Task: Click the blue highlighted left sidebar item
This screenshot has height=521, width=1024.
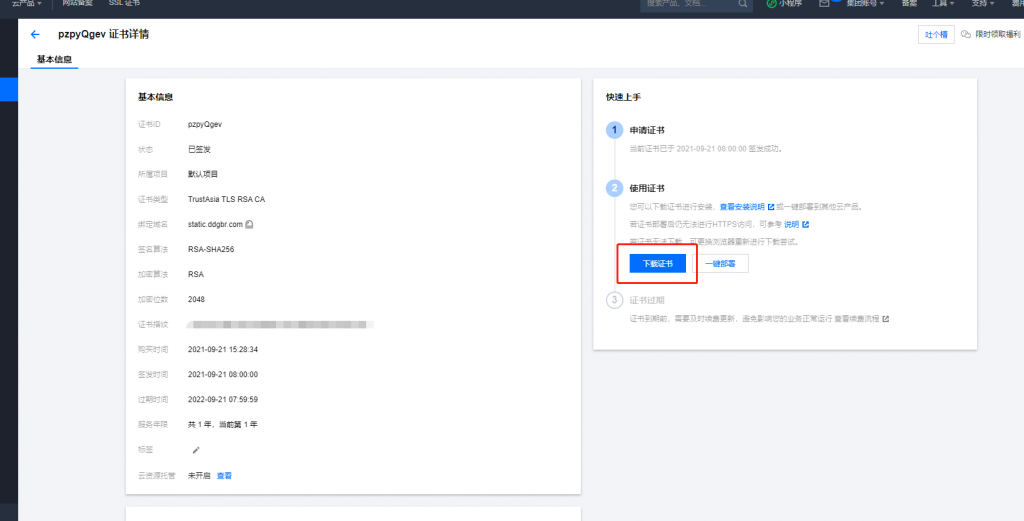Action: [x=8, y=89]
